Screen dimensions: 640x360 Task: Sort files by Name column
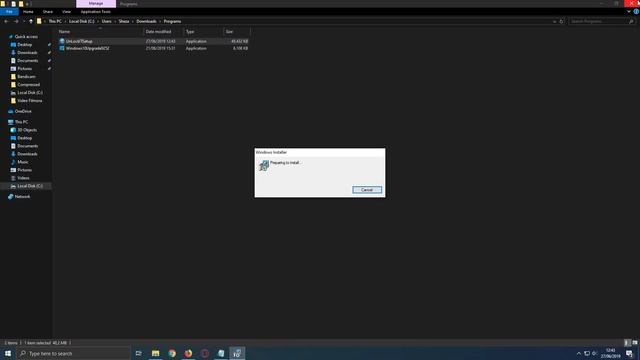coord(100,31)
